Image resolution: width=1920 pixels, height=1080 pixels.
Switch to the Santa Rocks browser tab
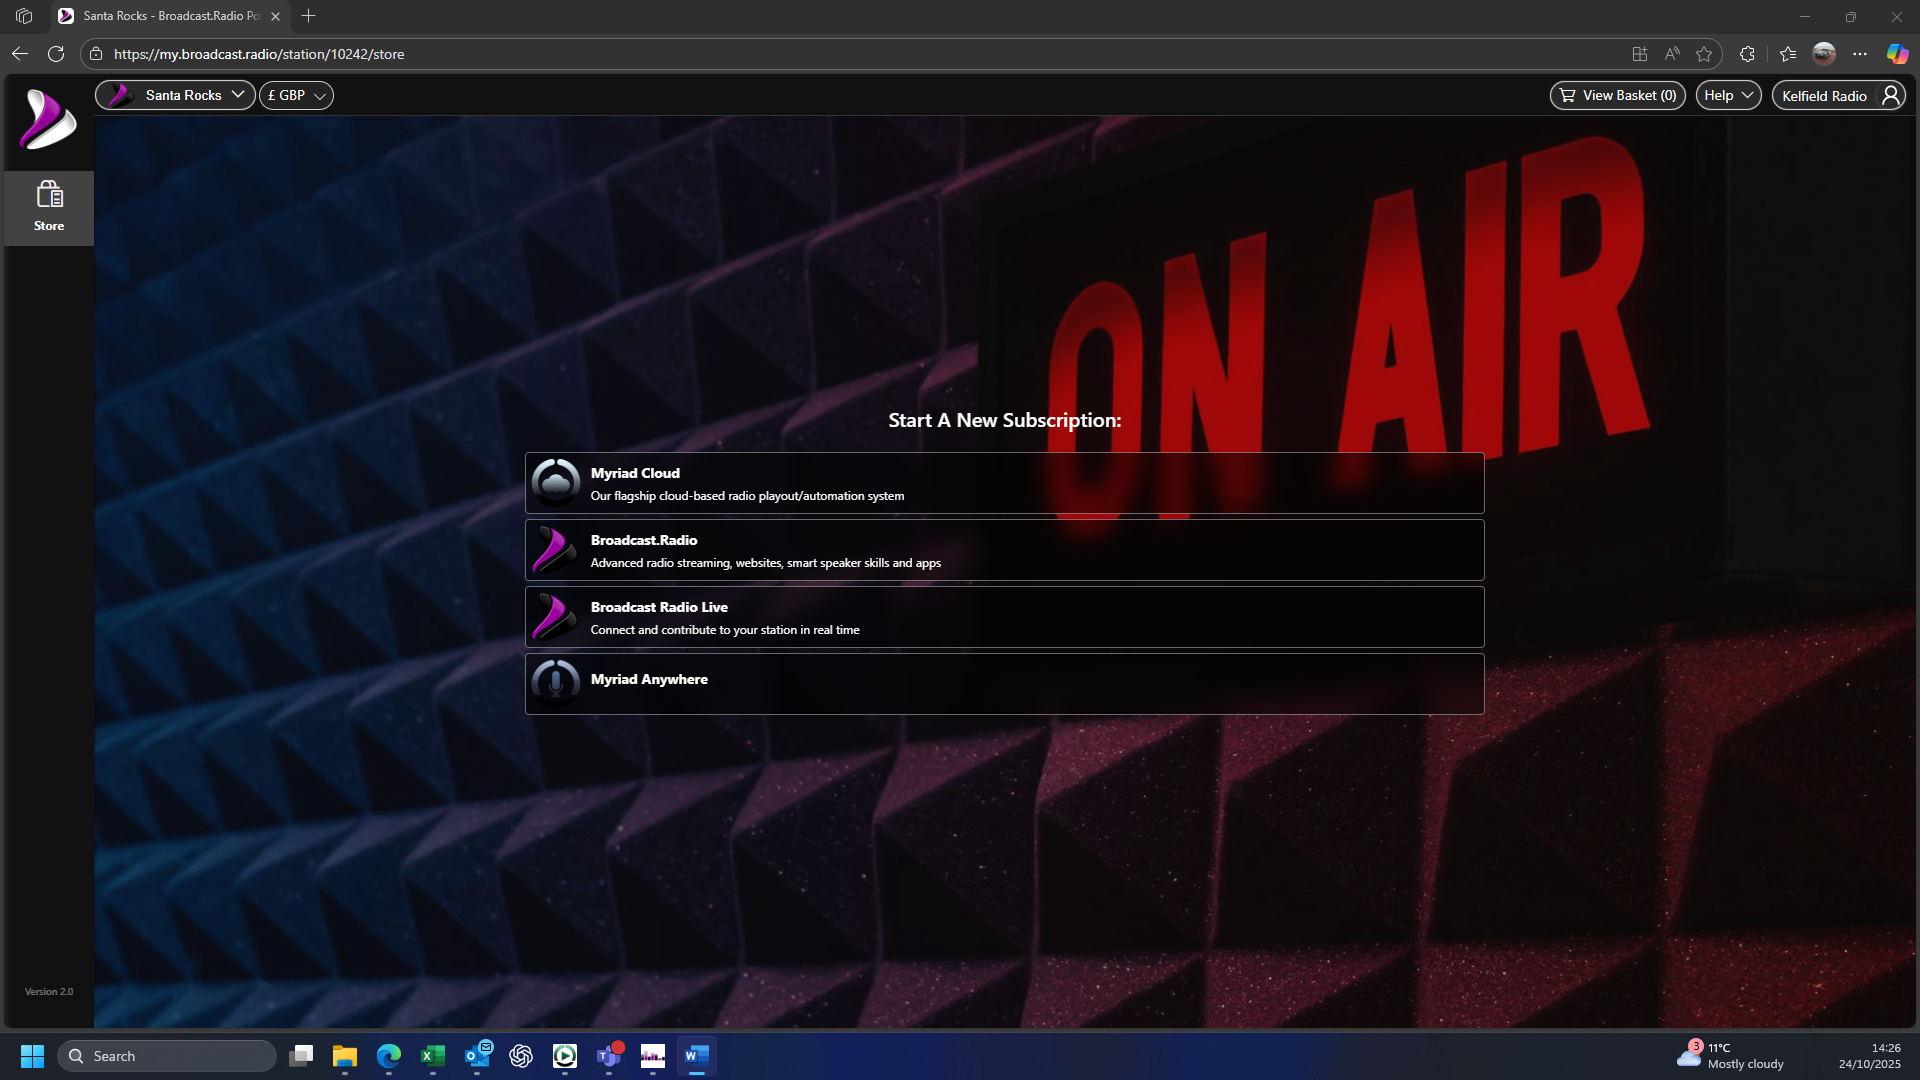click(x=170, y=16)
